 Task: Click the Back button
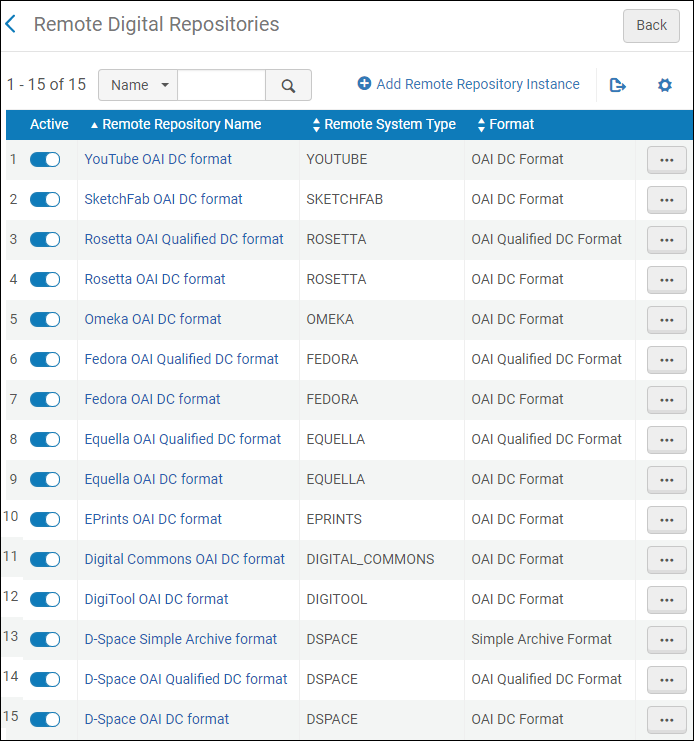click(x=651, y=26)
